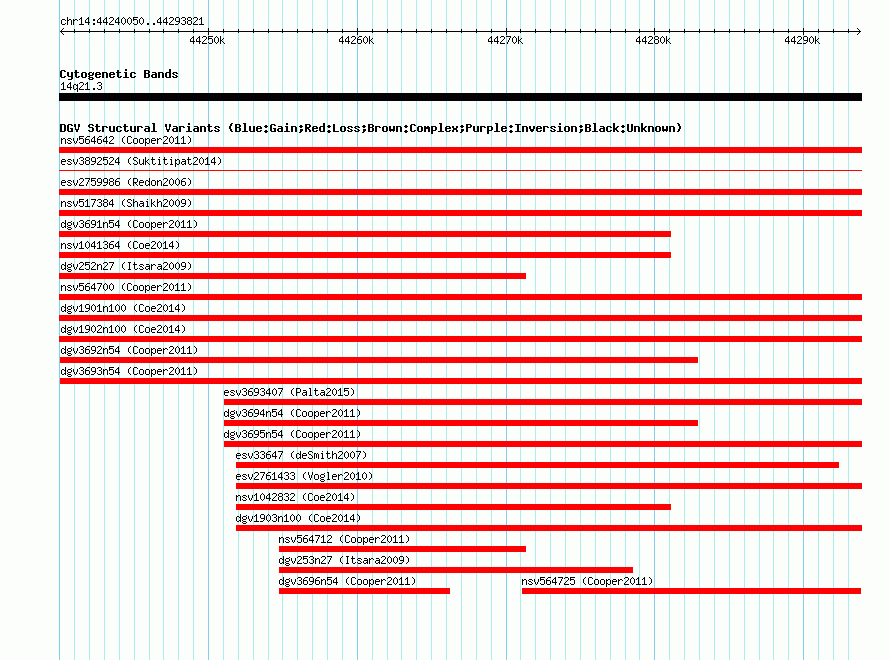
Task: Click the red bar under dgv3694n54
Action: pos(461,423)
